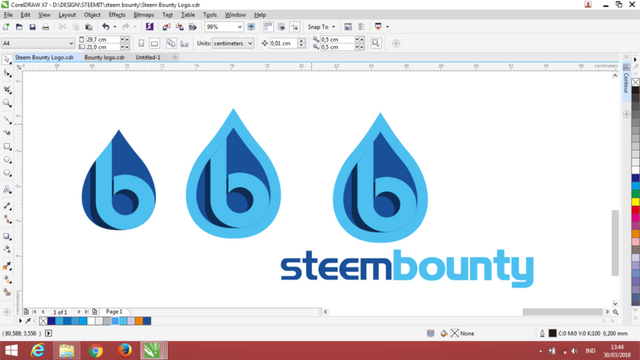Image resolution: width=640 pixels, height=360 pixels.
Task: Click the Full-screen preview icon
Action: (251, 27)
